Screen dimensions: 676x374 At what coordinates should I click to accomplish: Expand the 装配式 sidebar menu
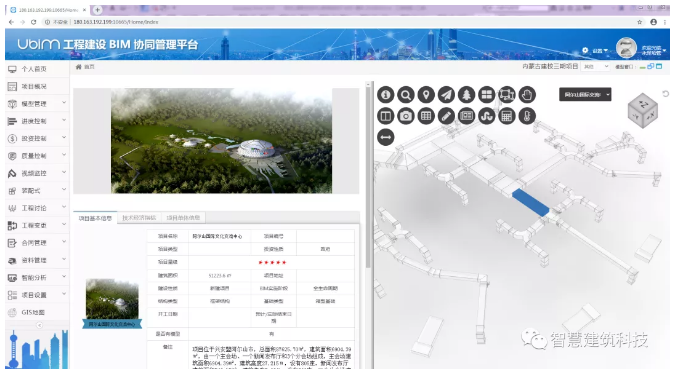click(37, 190)
